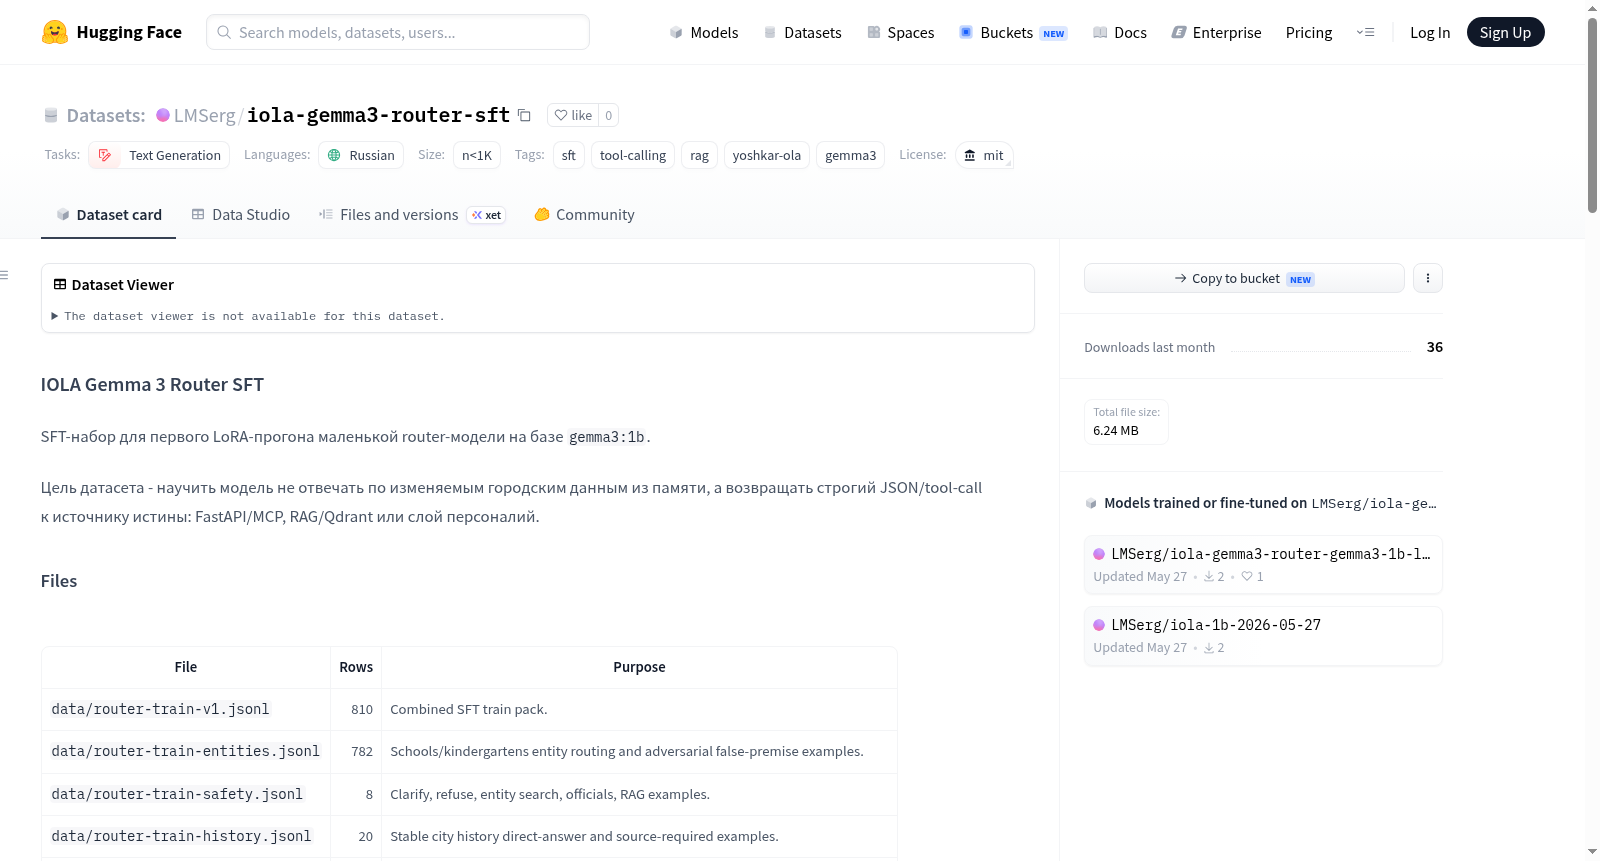Viewport: 1600px width, 861px height.
Task: Open the three-dot options menu
Action: (x=1428, y=278)
